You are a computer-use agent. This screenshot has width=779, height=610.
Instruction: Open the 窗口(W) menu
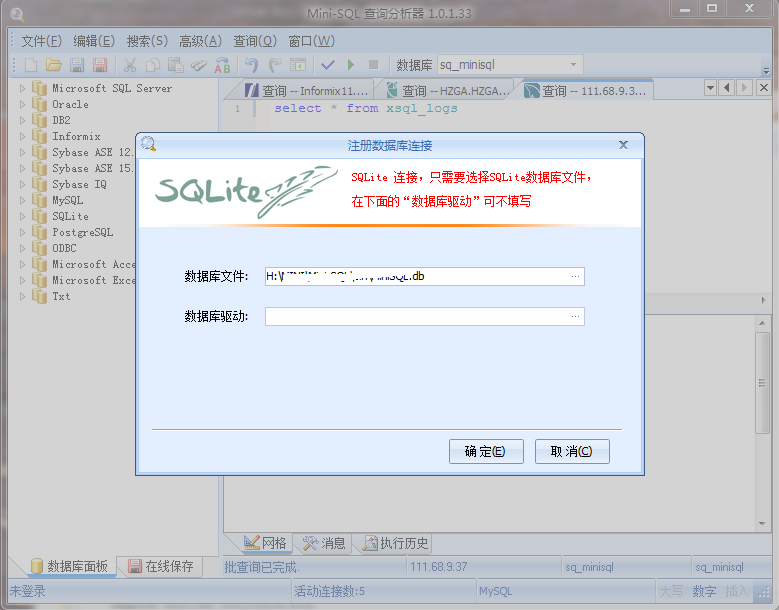coord(312,41)
